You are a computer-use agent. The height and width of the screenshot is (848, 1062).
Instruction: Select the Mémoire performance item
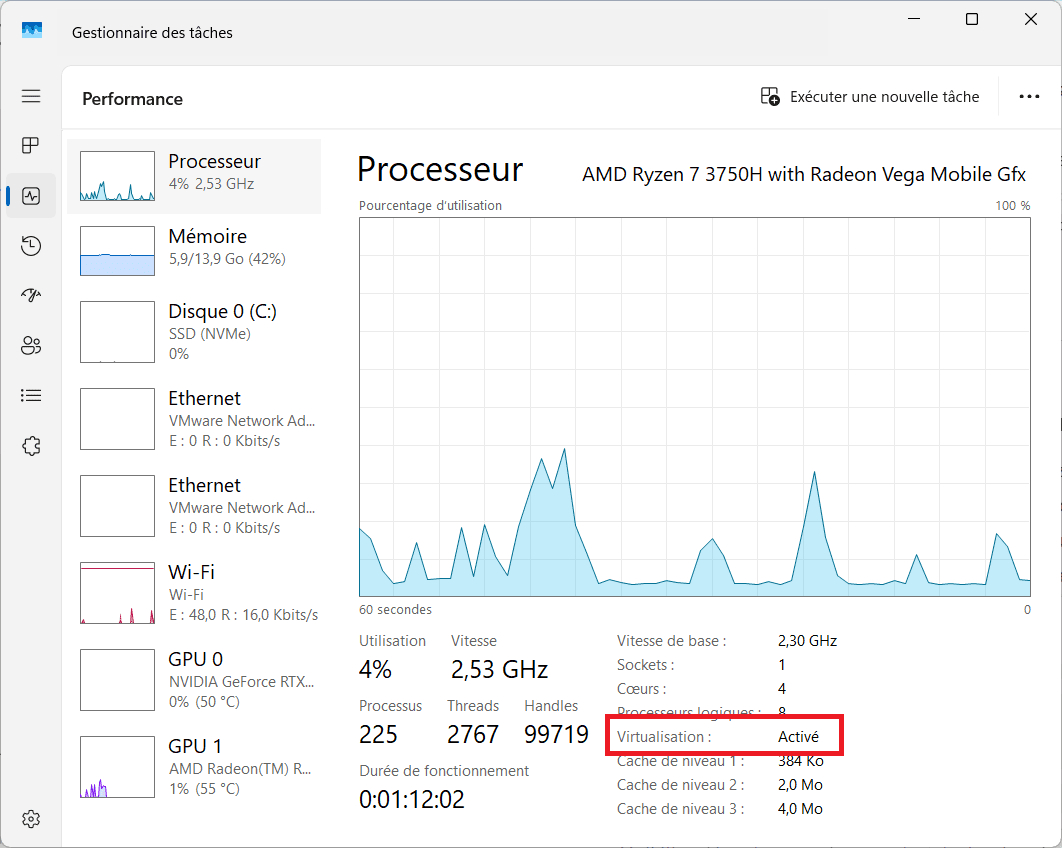click(194, 251)
